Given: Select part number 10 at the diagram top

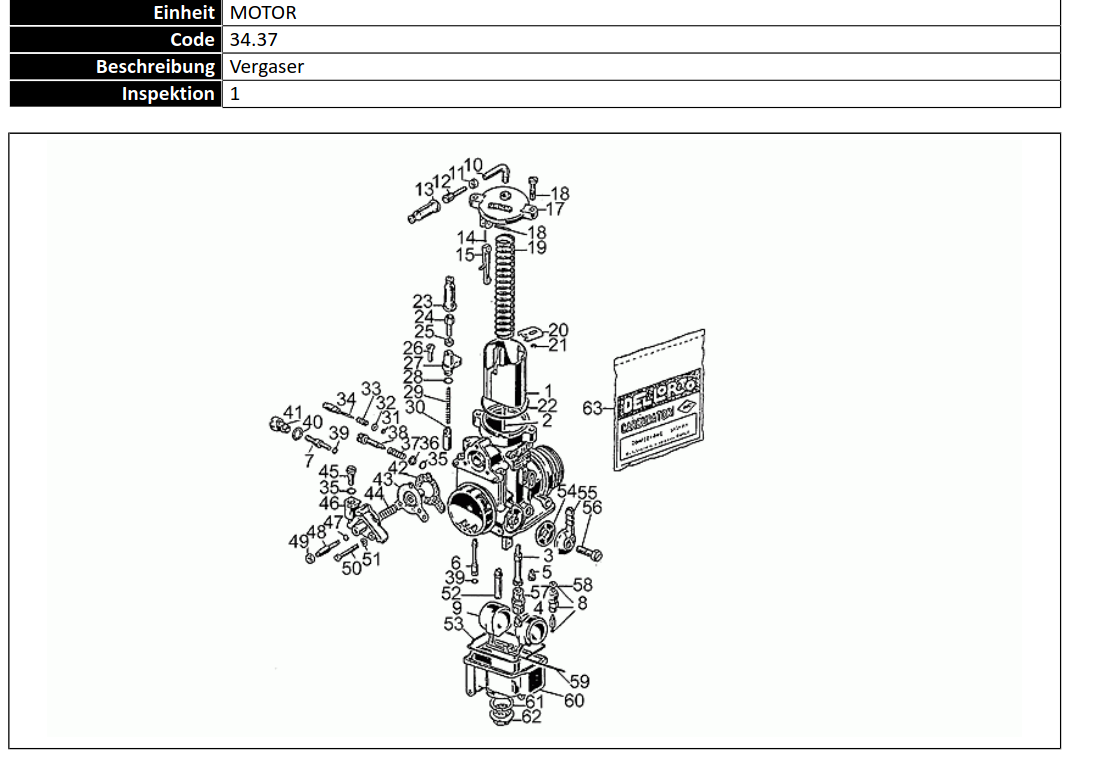Looking at the screenshot, I should click(473, 165).
